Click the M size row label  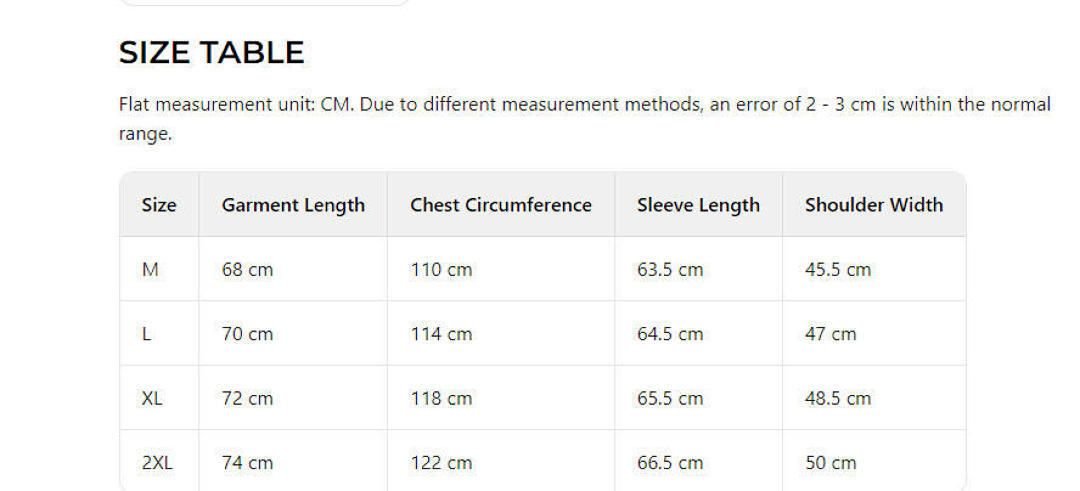[151, 270]
